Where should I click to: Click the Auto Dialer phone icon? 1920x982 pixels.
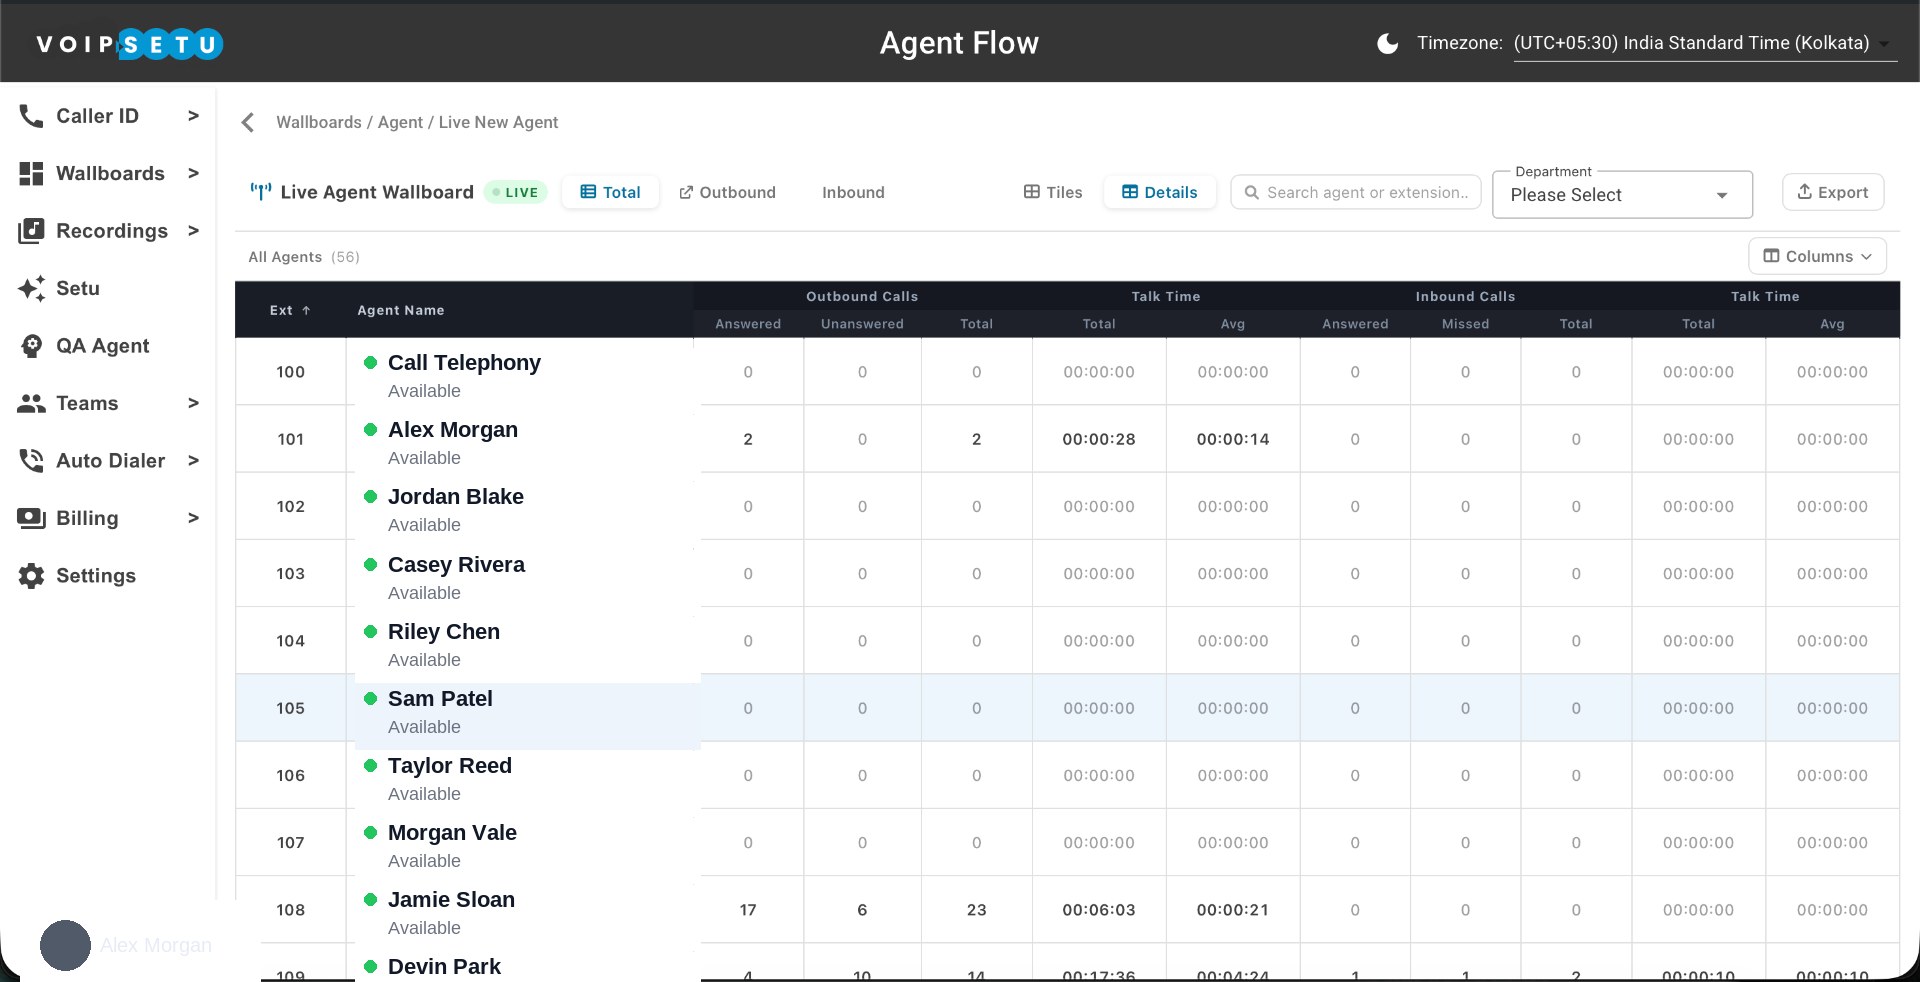click(x=31, y=461)
